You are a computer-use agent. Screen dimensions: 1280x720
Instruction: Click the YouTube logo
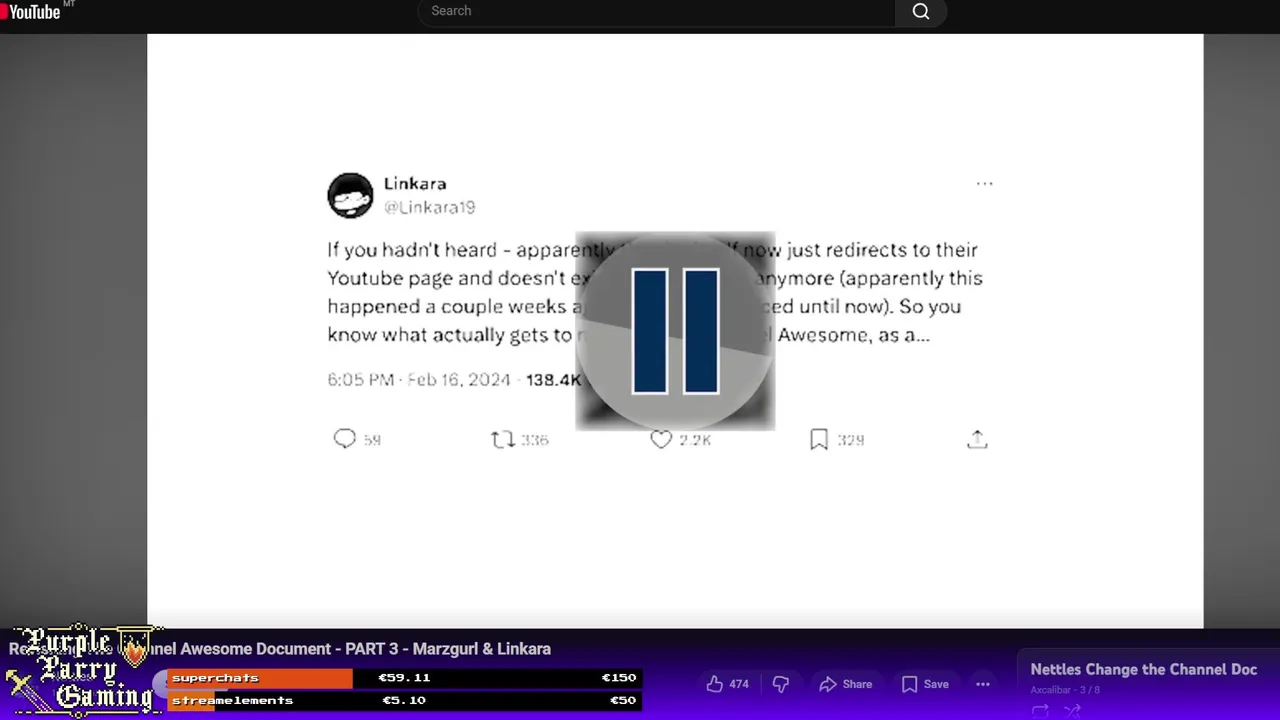[x=31, y=12]
